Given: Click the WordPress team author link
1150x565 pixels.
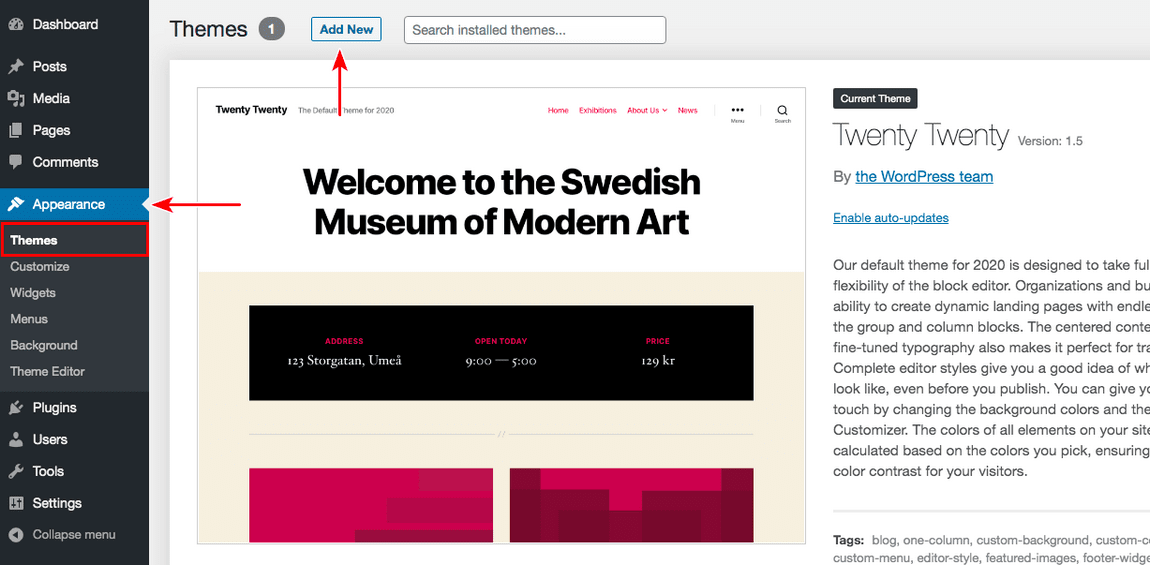Looking at the screenshot, I should (924, 177).
